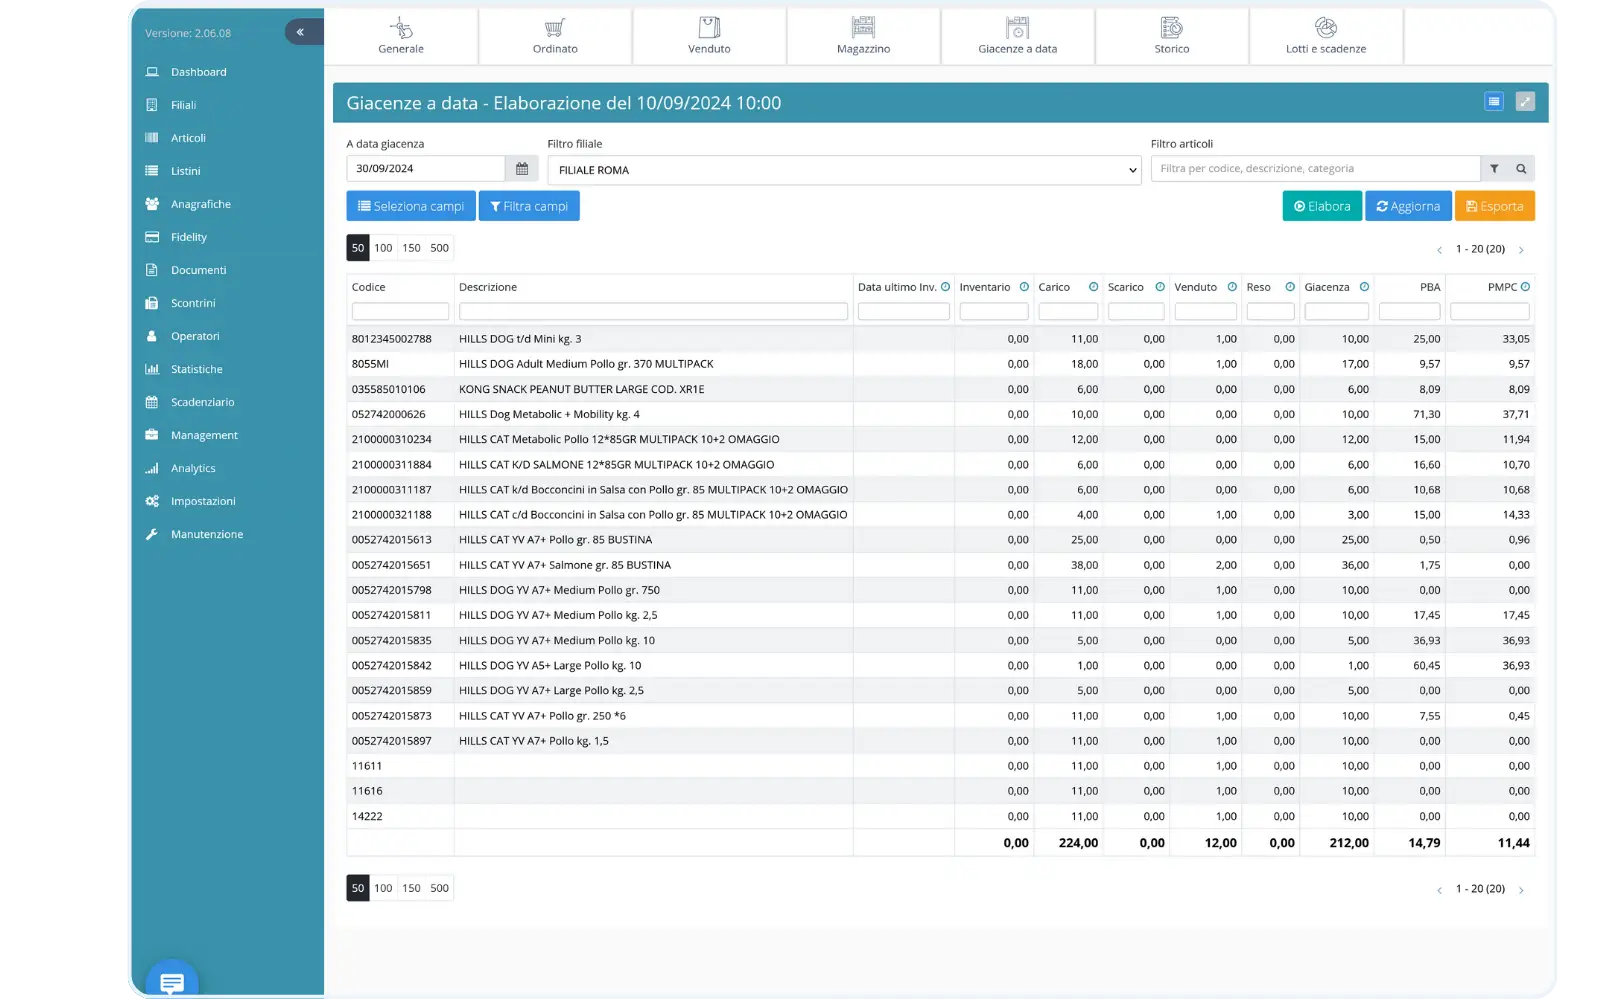Click the Descrizione column filter field
1600x1000 pixels.
tap(653, 312)
